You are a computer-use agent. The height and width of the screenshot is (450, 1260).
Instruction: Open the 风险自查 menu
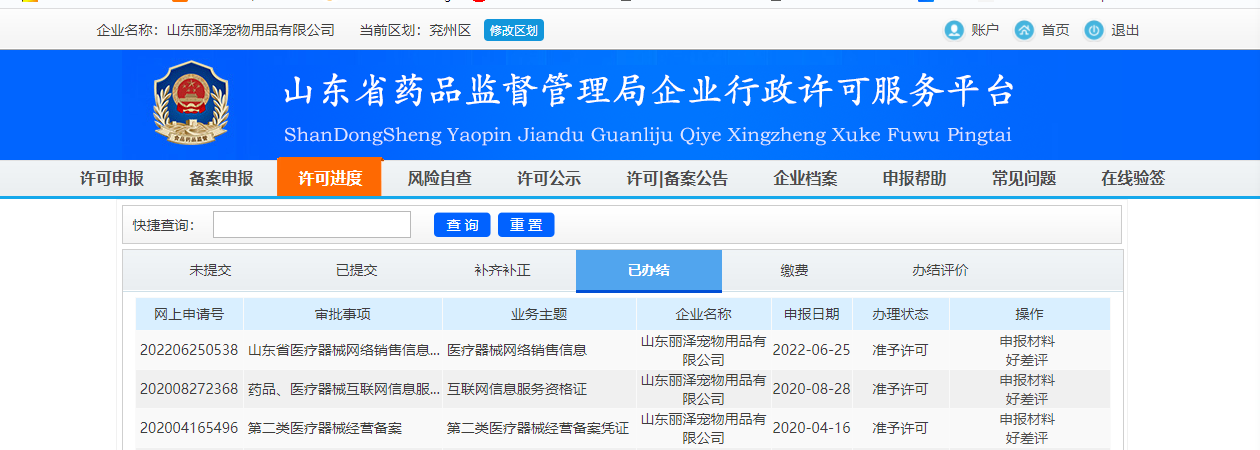(x=440, y=179)
